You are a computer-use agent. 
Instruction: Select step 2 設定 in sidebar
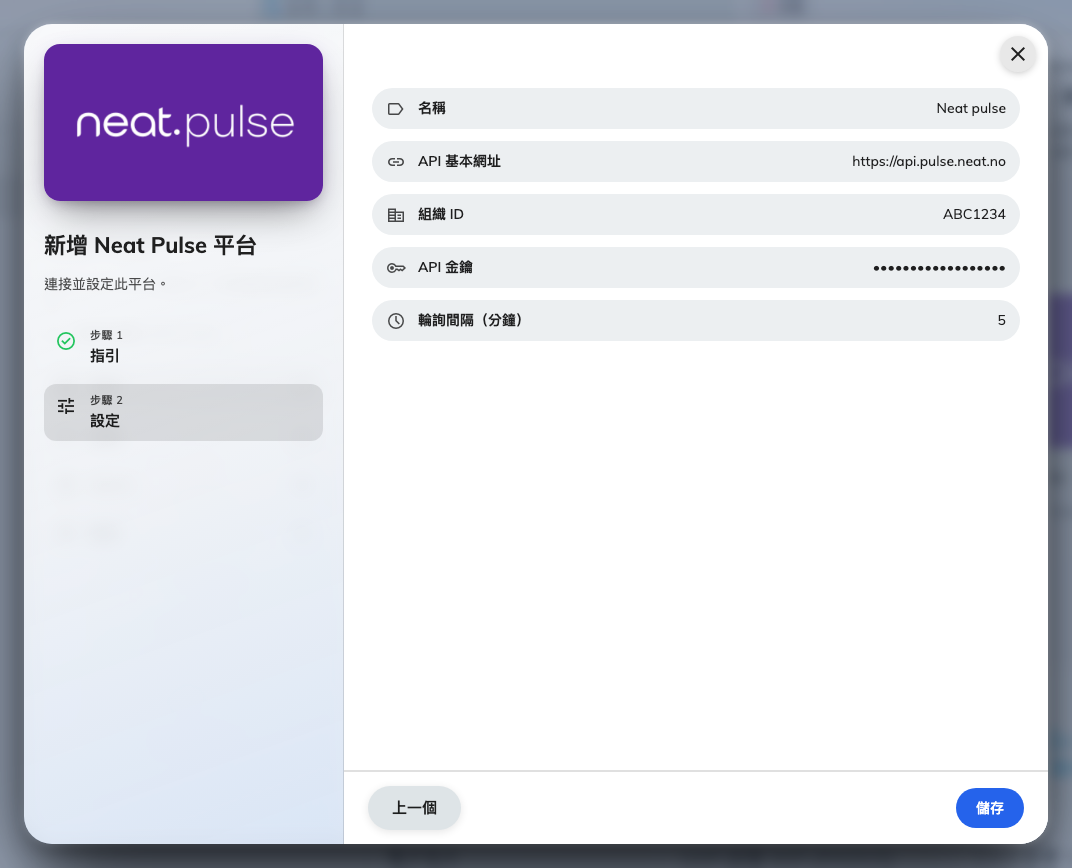(183, 412)
